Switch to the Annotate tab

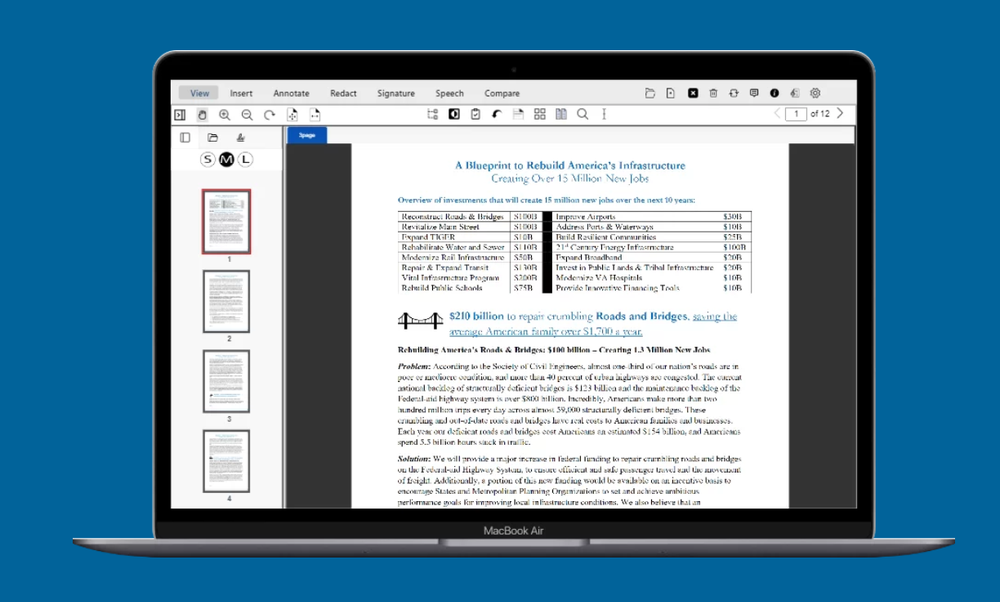click(x=290, y=92)
